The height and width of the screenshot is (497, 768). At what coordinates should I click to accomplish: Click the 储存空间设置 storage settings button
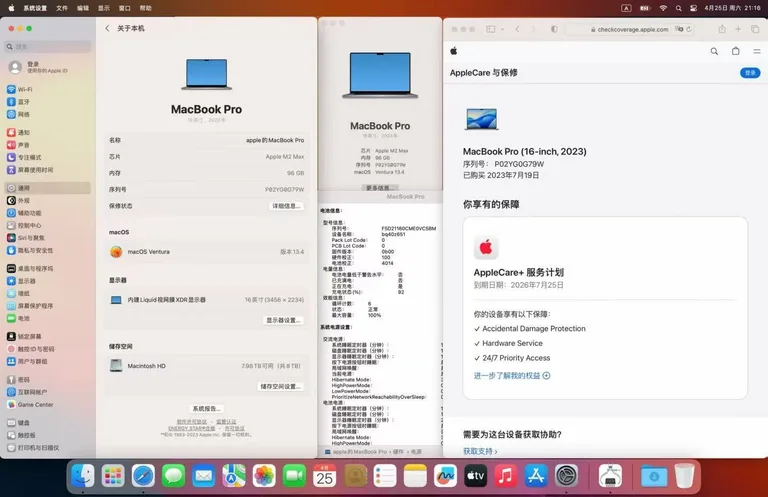281,386
